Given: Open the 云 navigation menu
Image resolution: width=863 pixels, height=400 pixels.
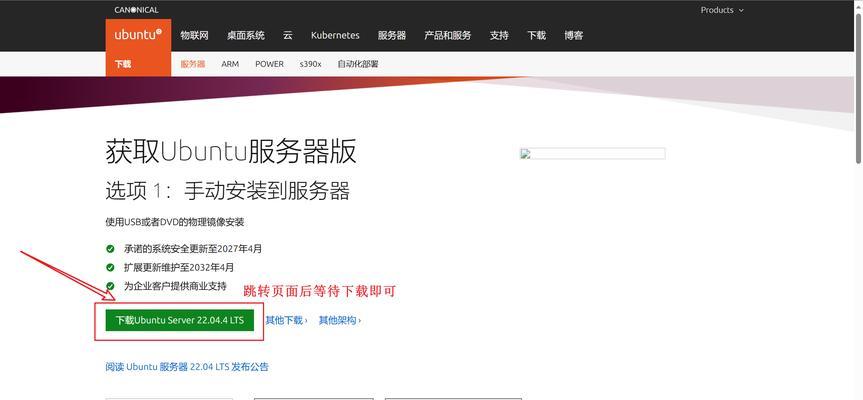Looking at the screenshot, I should [288, 35].
